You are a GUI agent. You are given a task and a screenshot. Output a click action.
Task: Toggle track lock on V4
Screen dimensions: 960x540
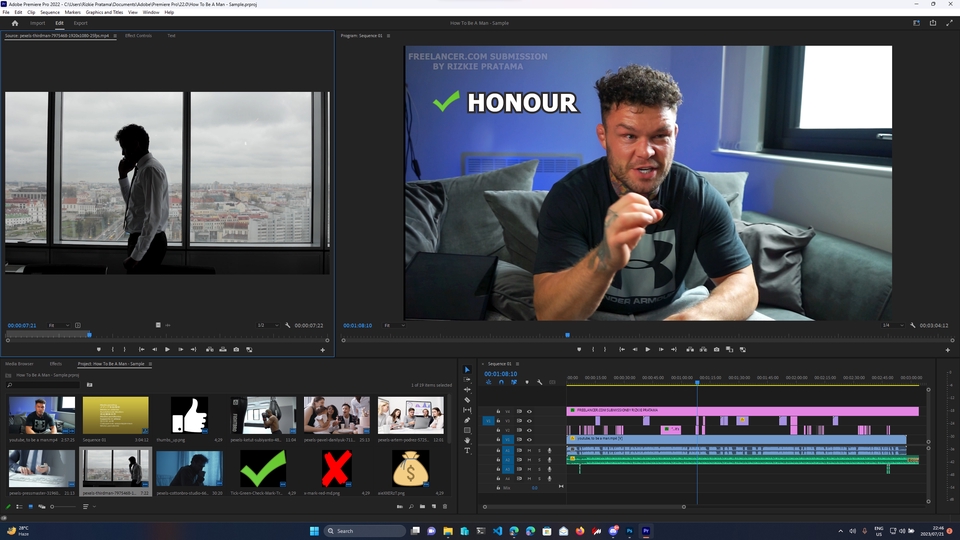(498, 411)
